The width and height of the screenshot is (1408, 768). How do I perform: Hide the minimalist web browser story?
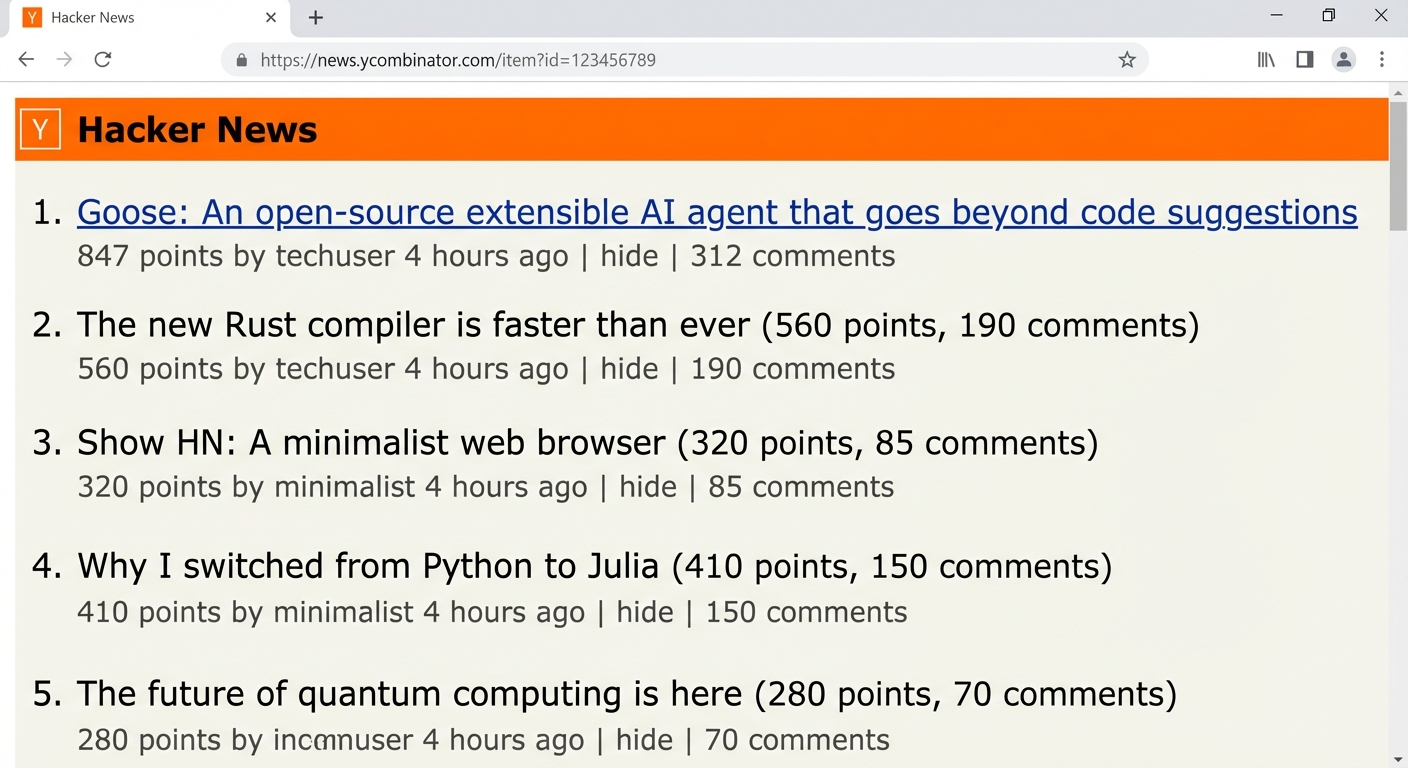[647, 487]
